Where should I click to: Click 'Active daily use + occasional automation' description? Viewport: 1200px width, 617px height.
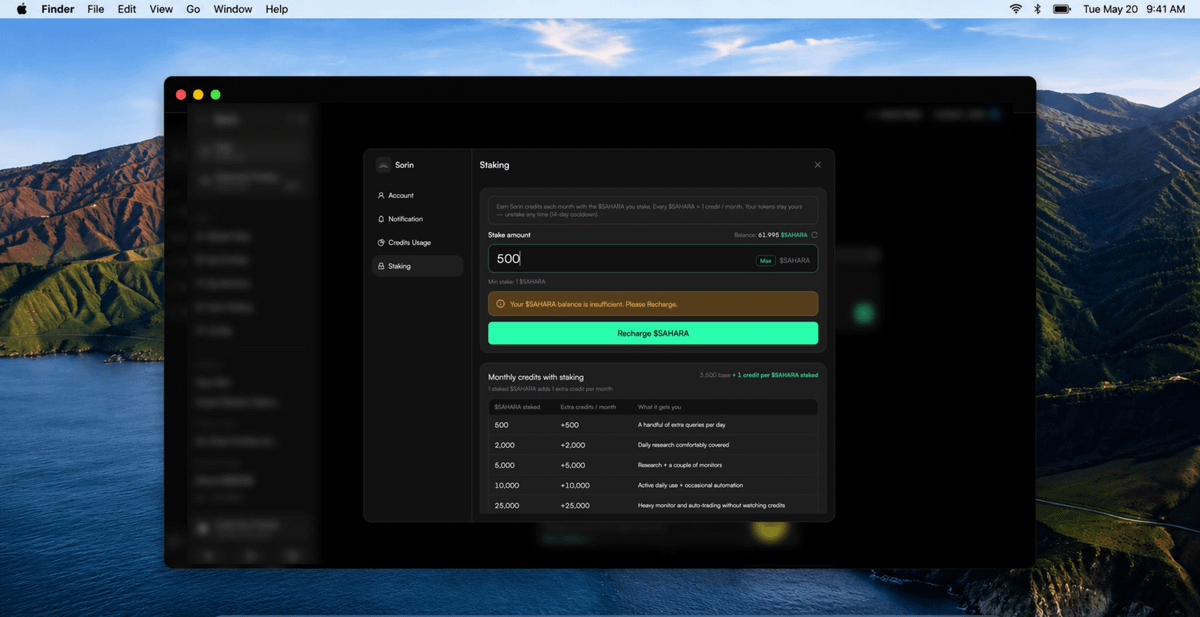692,485
